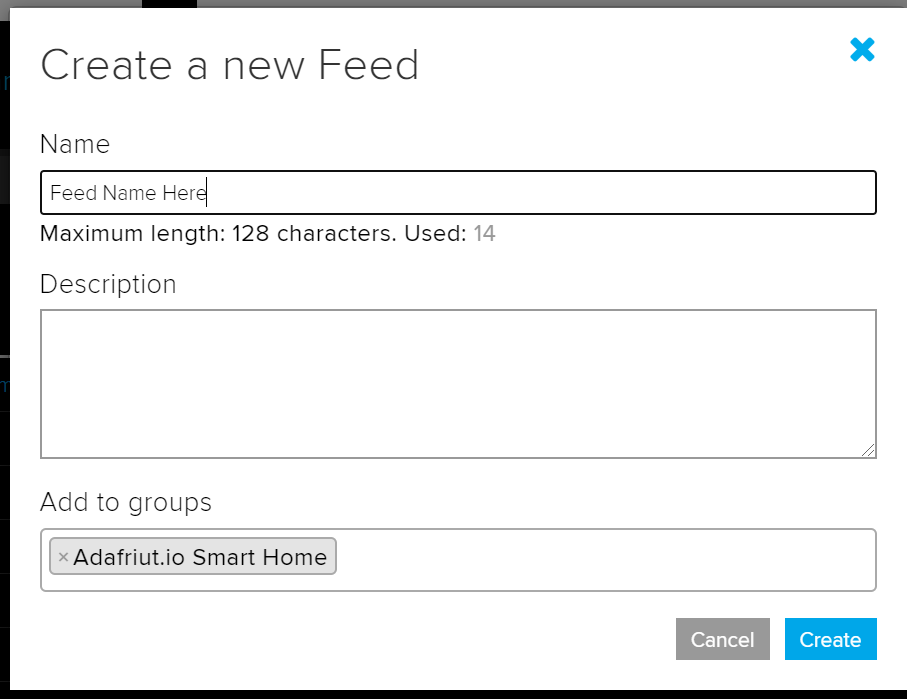Screen dimensions: 907x699
Task: Select the Adafriut.io Smart Home tag label
Action: (x=200, y=557)
